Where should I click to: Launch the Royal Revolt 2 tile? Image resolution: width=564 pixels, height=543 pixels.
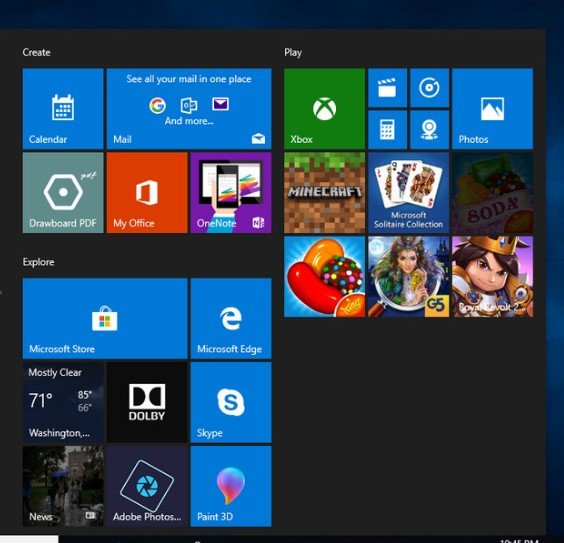tap(492, 277)
